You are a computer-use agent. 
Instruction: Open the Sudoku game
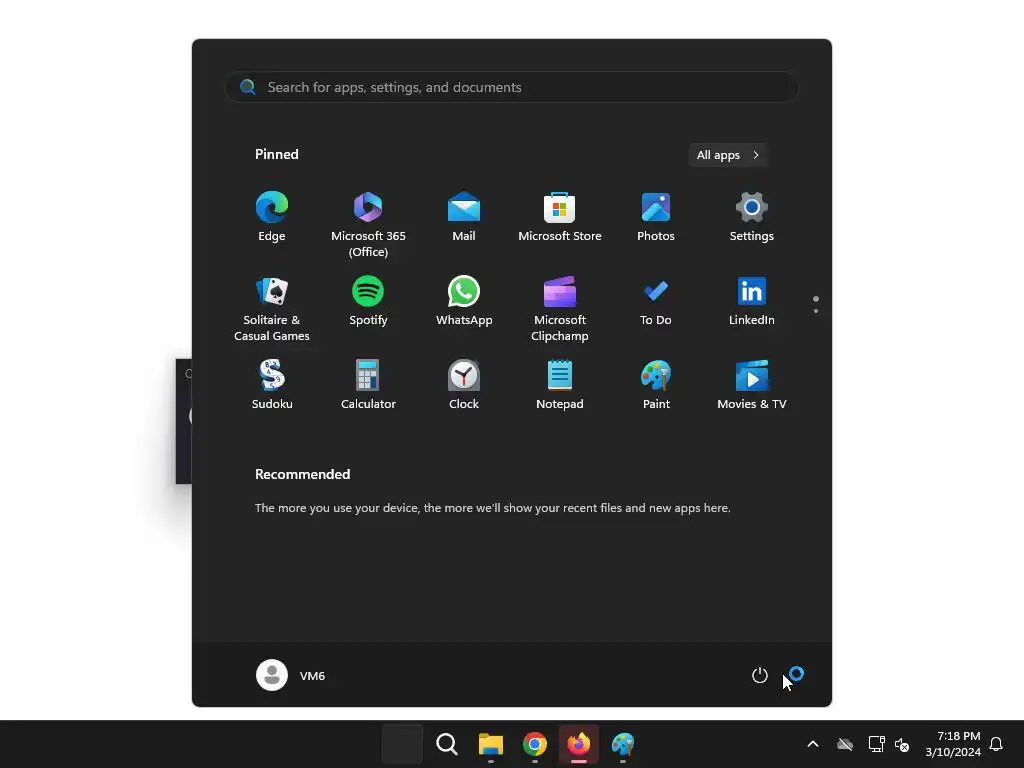click(x=272, y=385)
